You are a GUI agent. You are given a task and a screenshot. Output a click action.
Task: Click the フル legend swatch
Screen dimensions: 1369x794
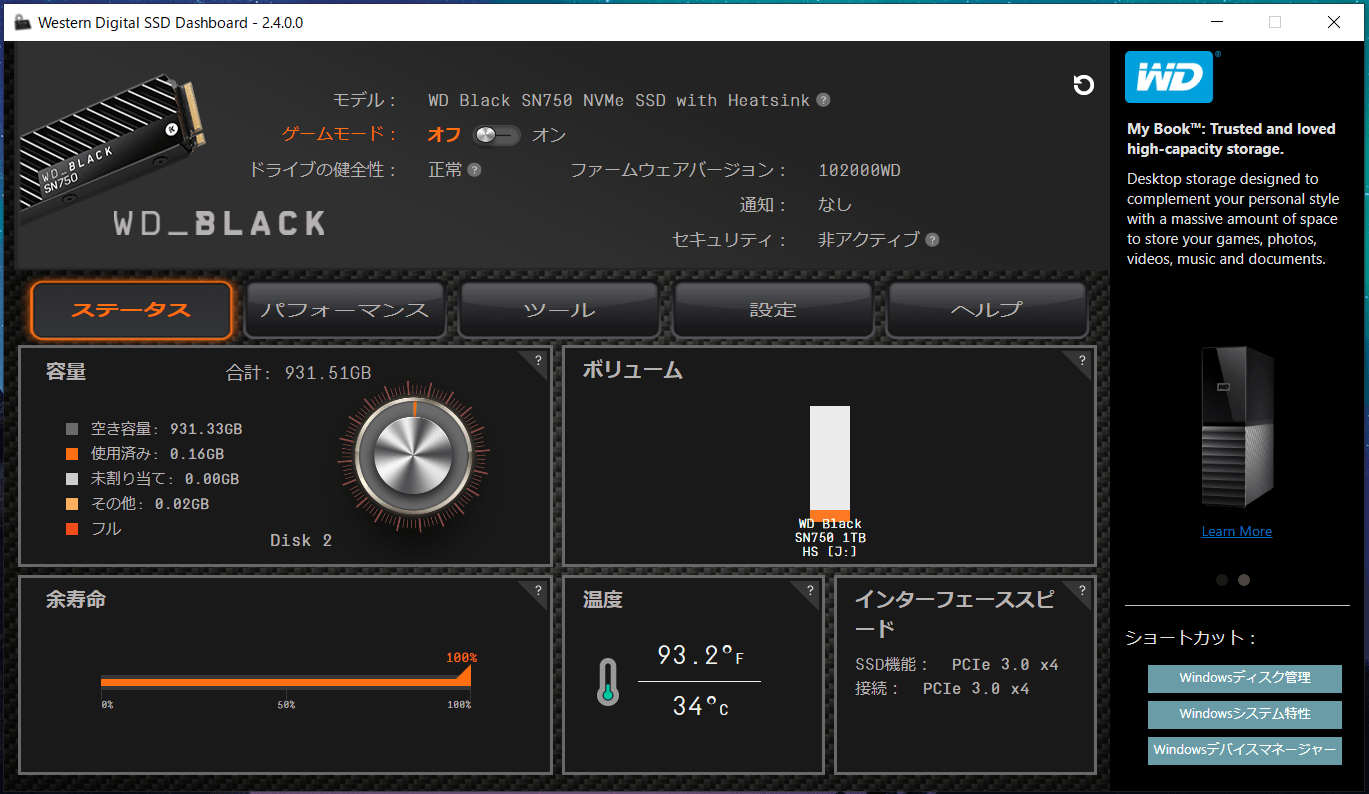tap(72, 529)
